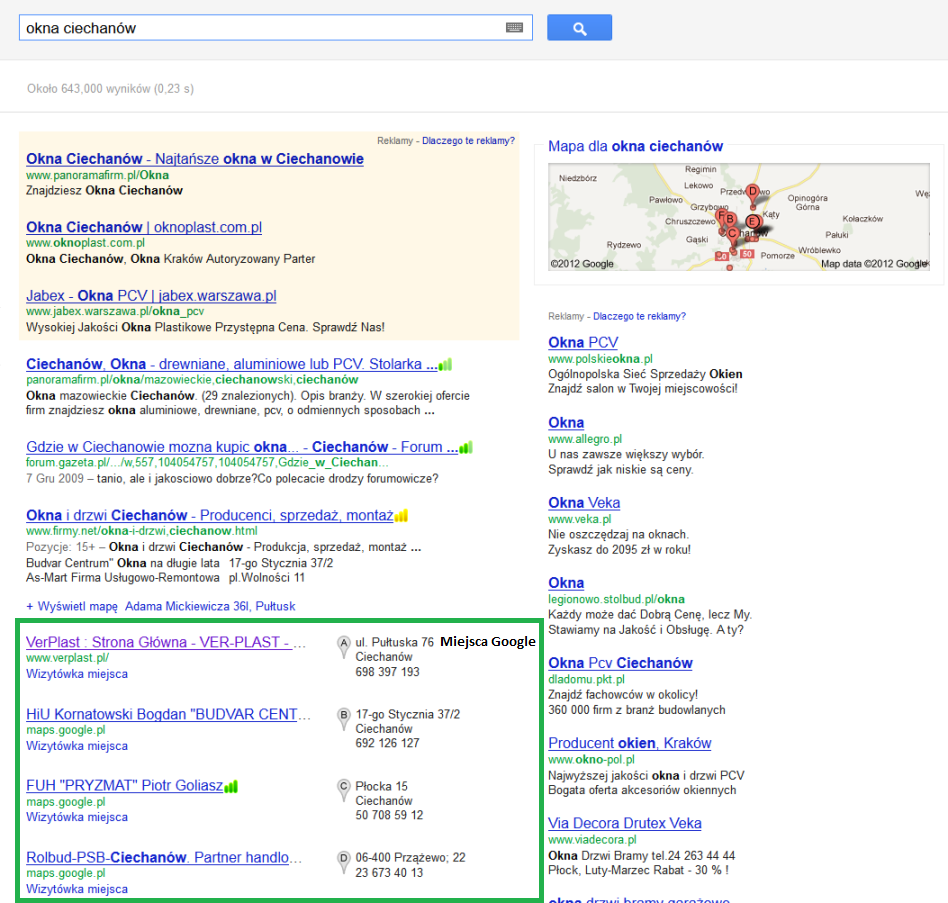Open Producent okien, Kraków ad
Viewport: 948px width, 903px height.
(x=629, y=743)
